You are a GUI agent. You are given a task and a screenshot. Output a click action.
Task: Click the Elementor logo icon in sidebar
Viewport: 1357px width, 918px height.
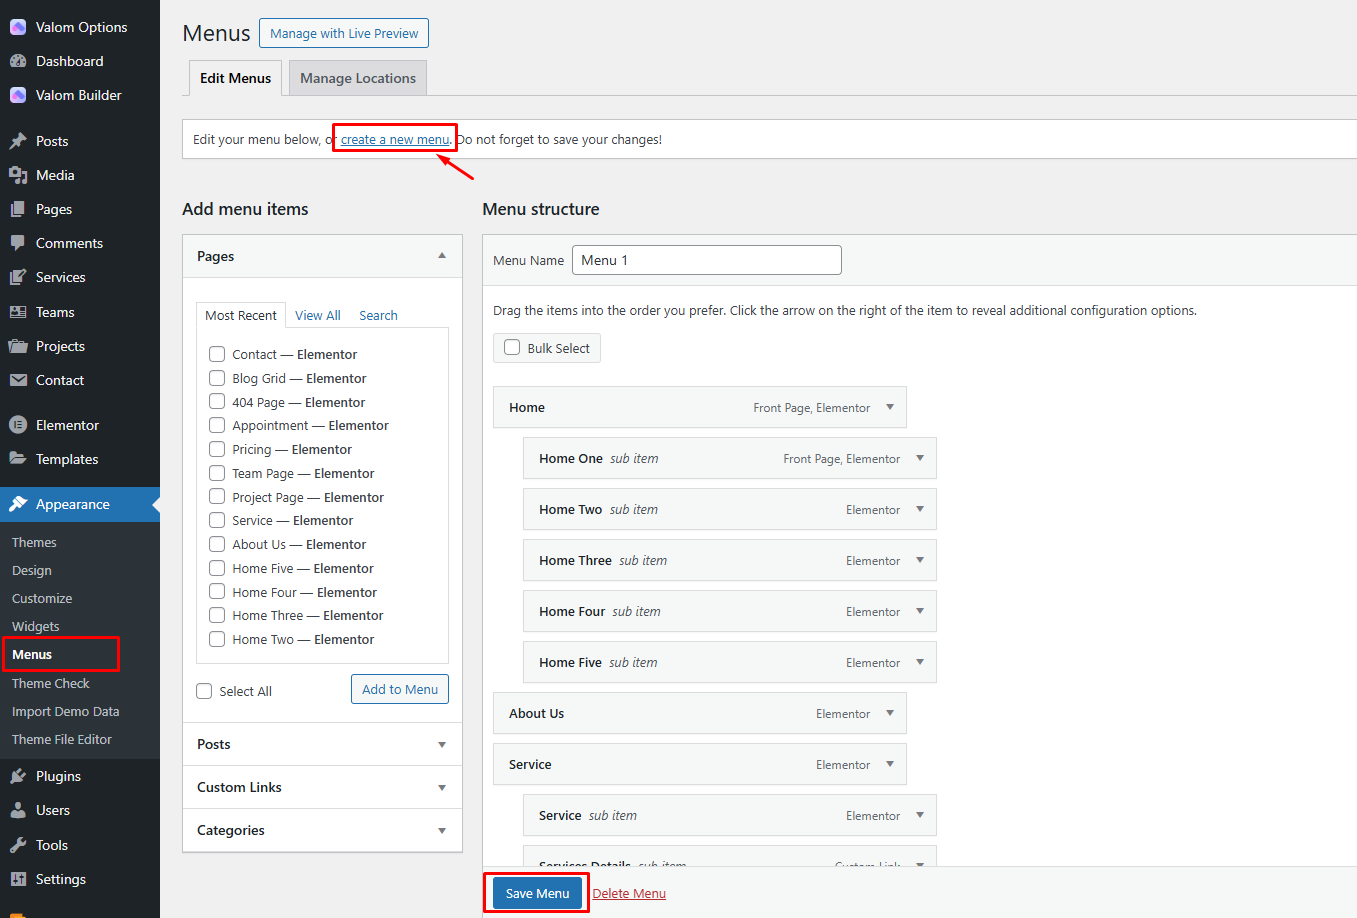coord(18,425)
